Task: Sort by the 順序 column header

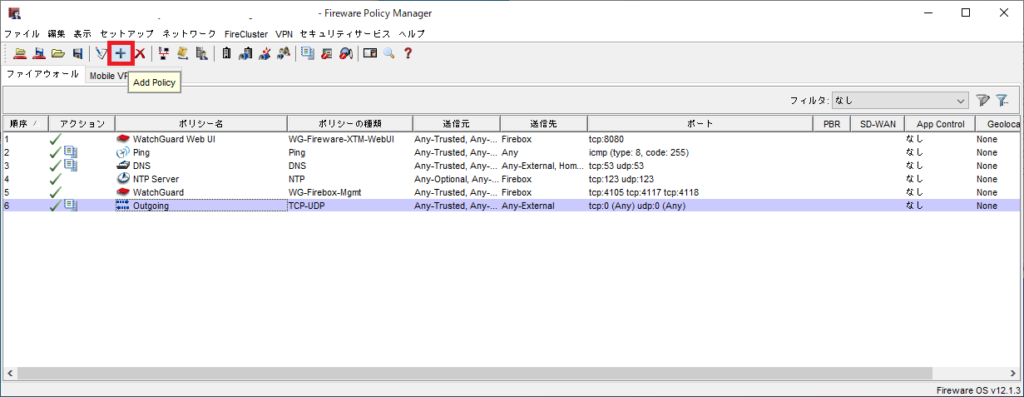Action: (25, 123)
